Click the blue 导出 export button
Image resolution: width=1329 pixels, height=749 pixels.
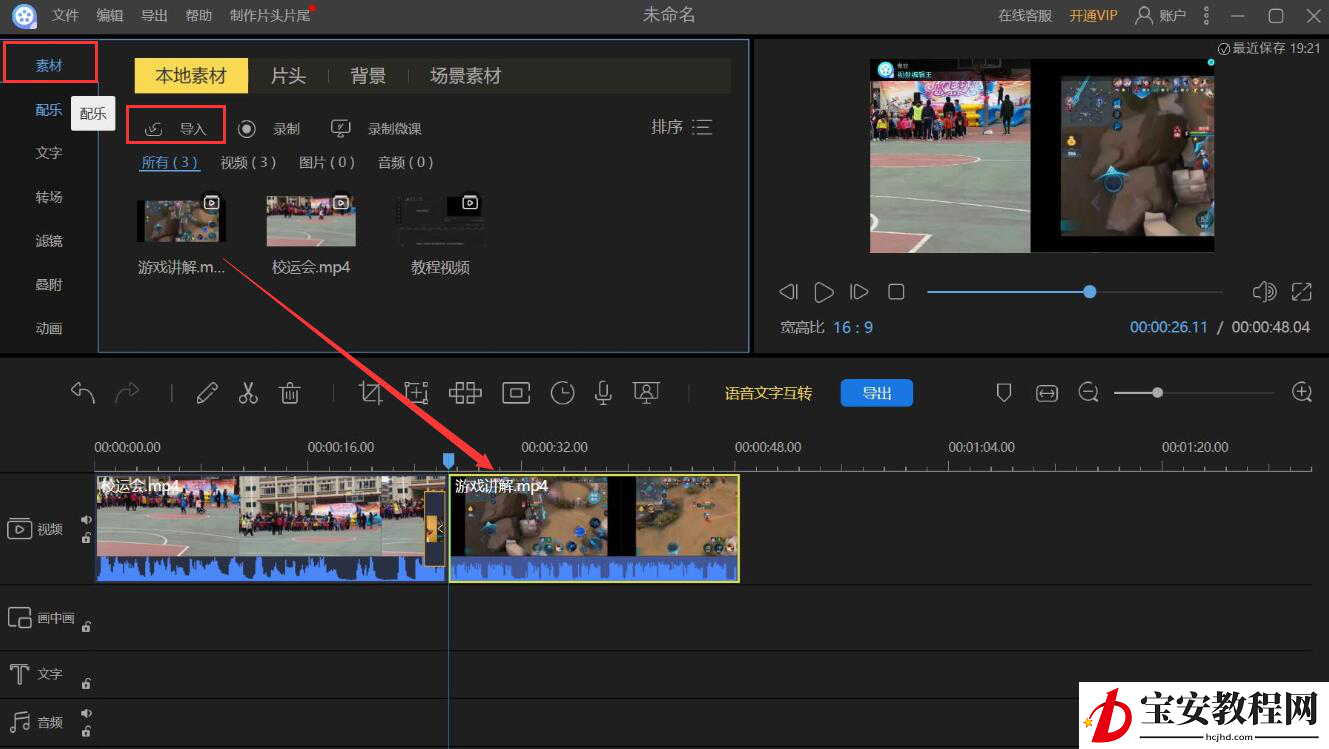(877, 393)
